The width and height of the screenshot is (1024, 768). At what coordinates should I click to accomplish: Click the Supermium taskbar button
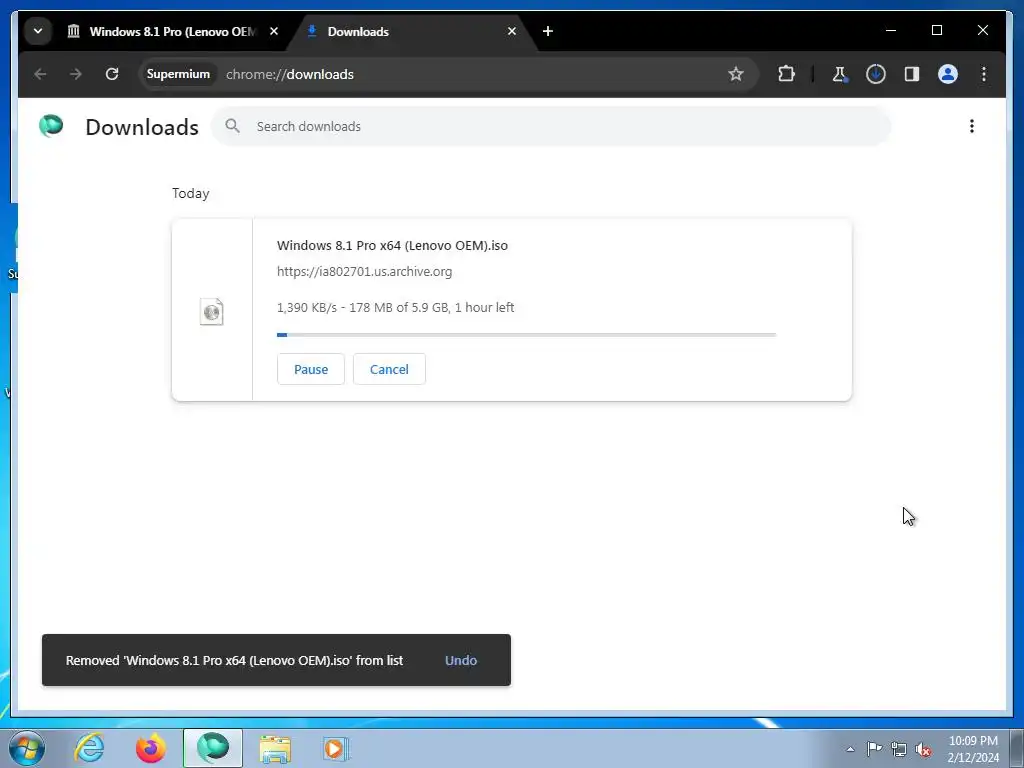point(213,748)
